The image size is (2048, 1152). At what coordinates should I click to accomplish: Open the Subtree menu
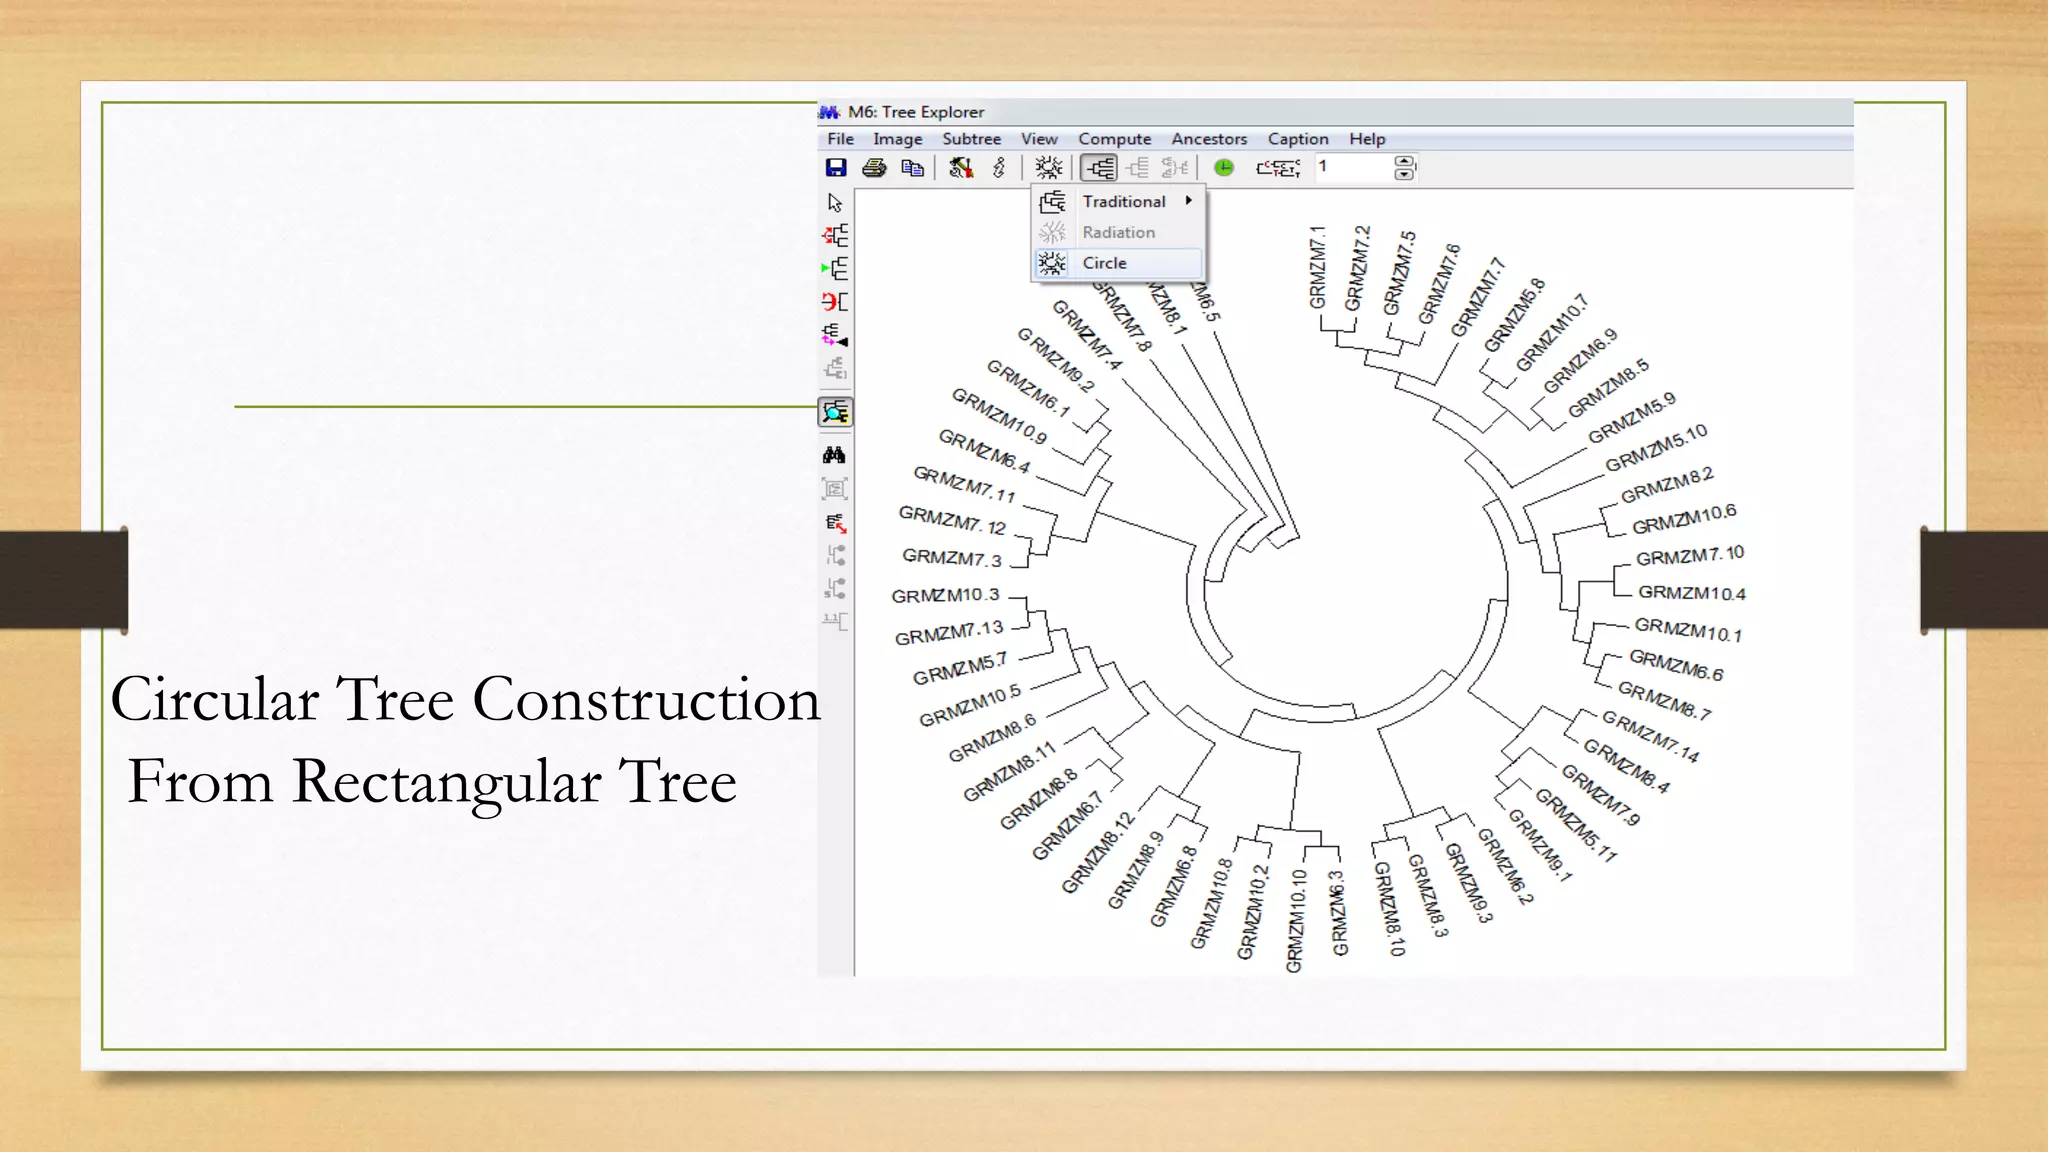pyautogui.click(x=971, y=139)
